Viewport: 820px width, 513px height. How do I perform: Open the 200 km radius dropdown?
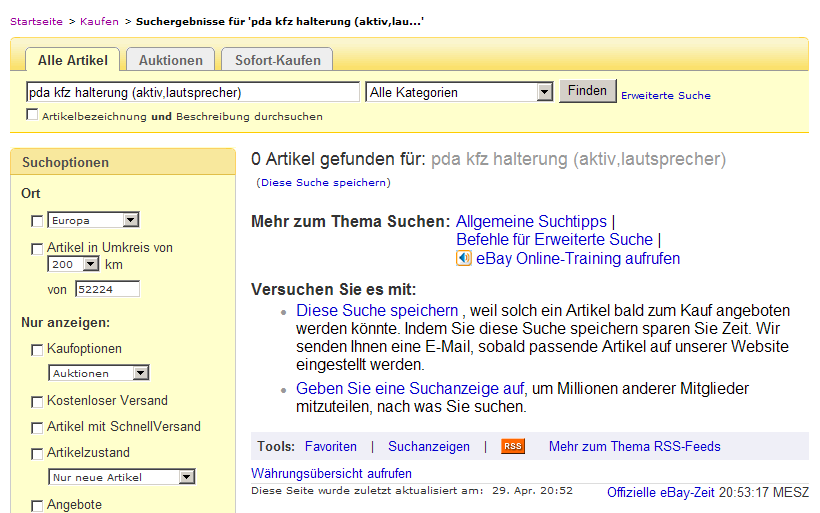tap(73, 264)
